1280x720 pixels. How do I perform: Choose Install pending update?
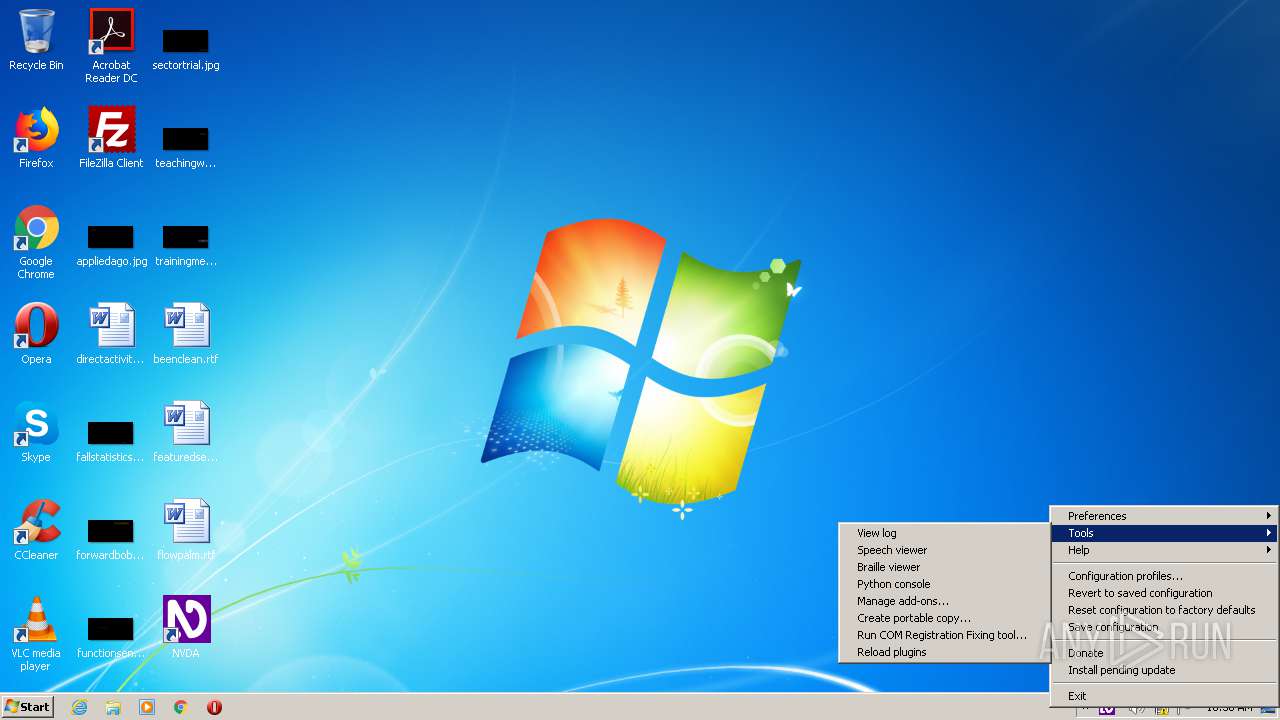click(x=1164, y=670)
